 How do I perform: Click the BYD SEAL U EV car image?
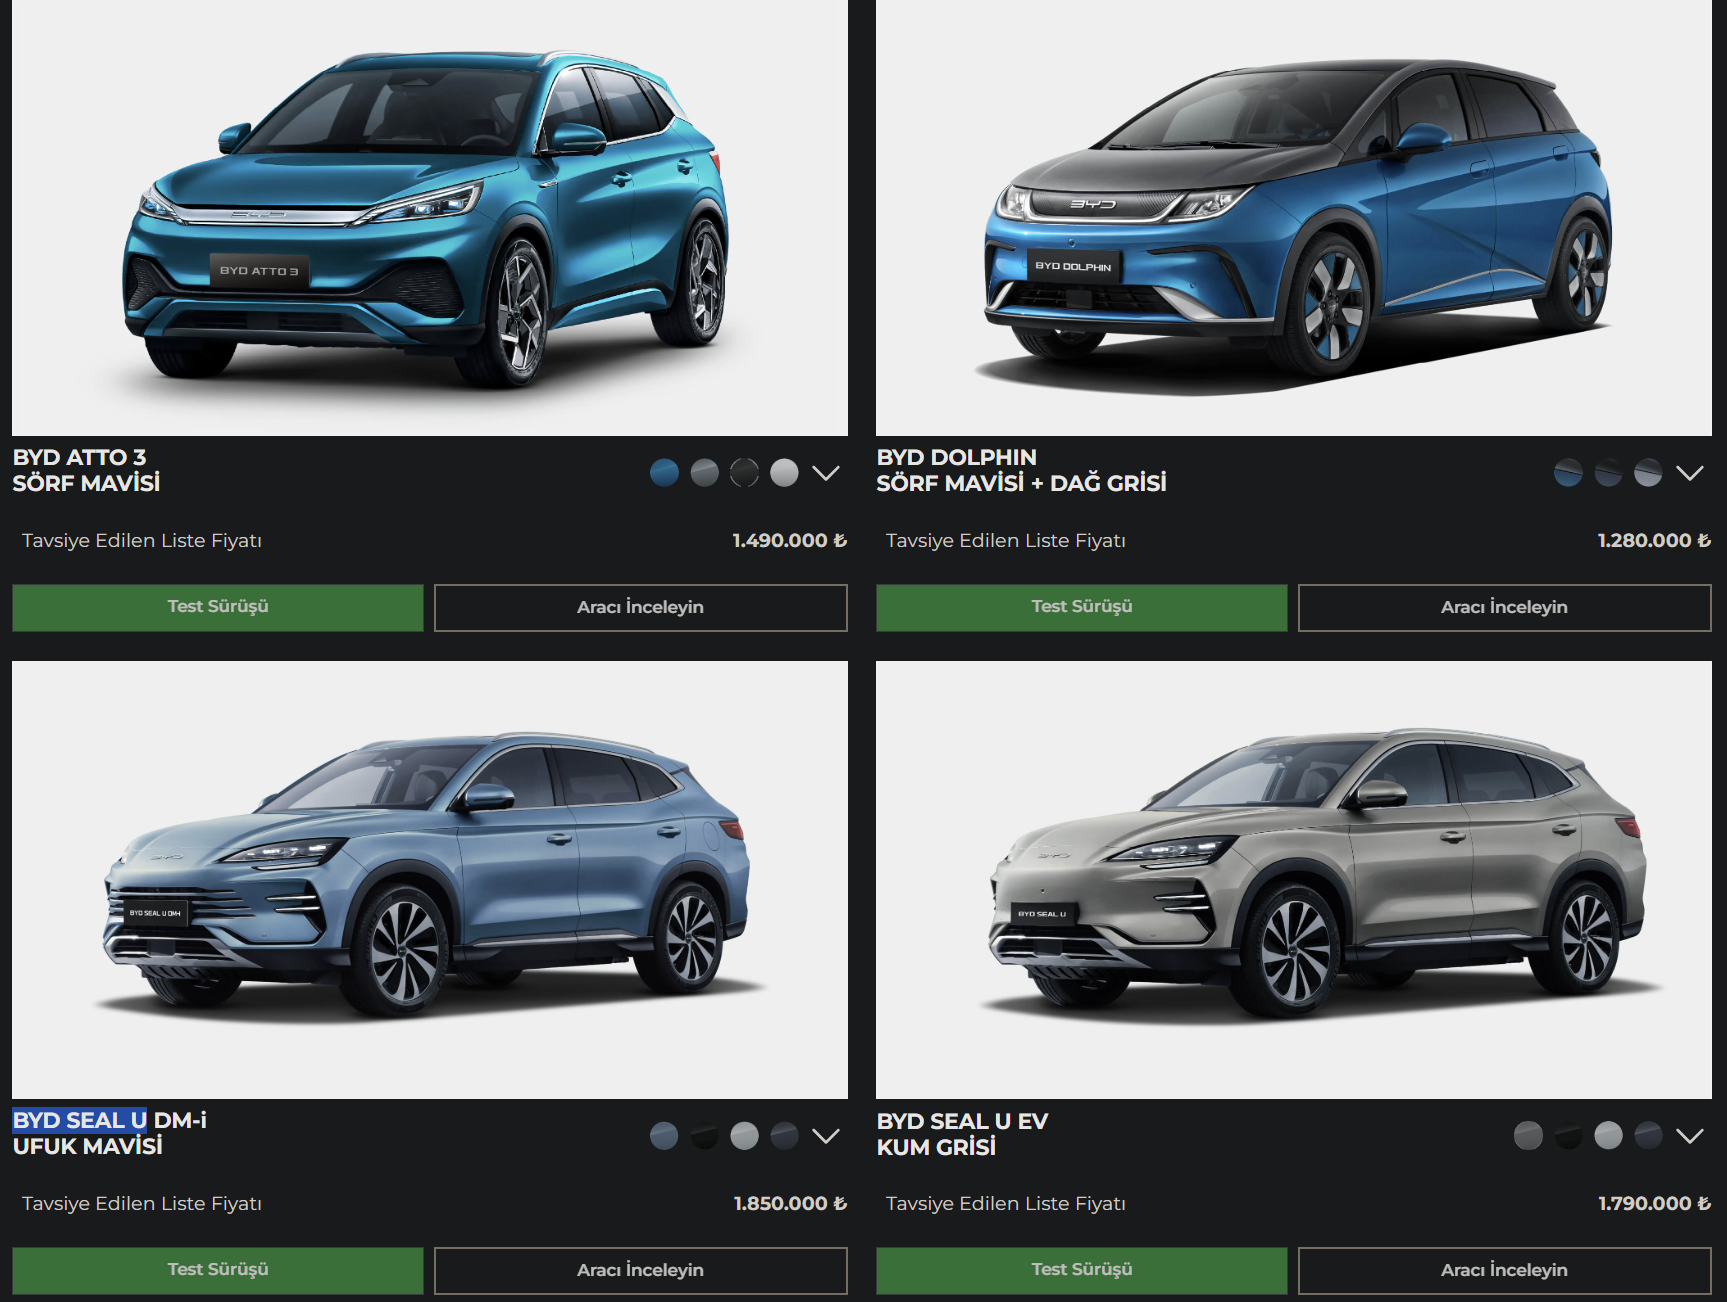[x=1294, y=880]
